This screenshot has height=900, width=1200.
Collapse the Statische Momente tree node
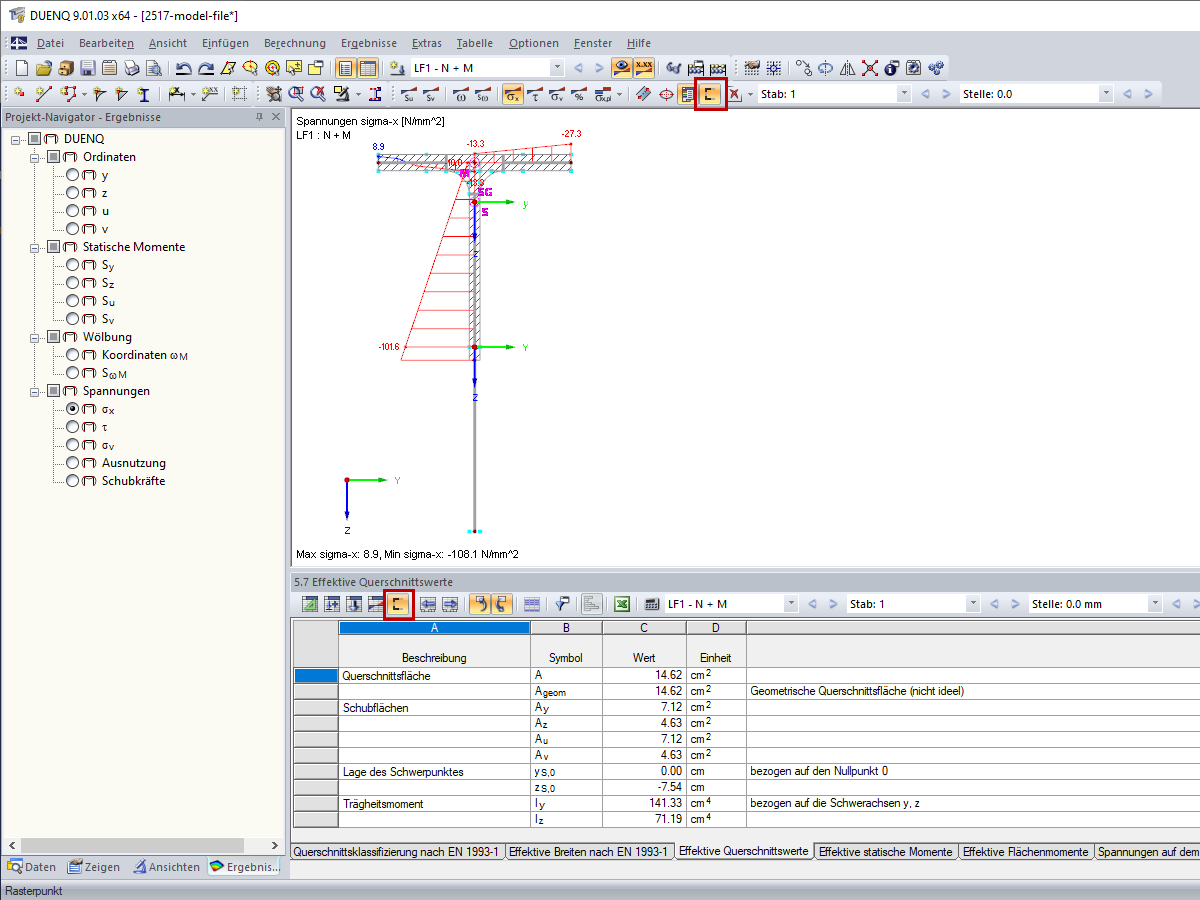35,247
